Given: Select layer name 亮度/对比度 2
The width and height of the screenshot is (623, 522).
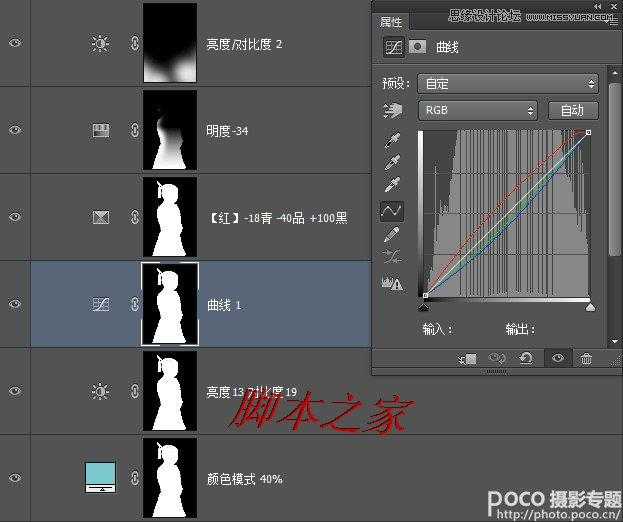Looking at the screenshot, I should [244, 44].
